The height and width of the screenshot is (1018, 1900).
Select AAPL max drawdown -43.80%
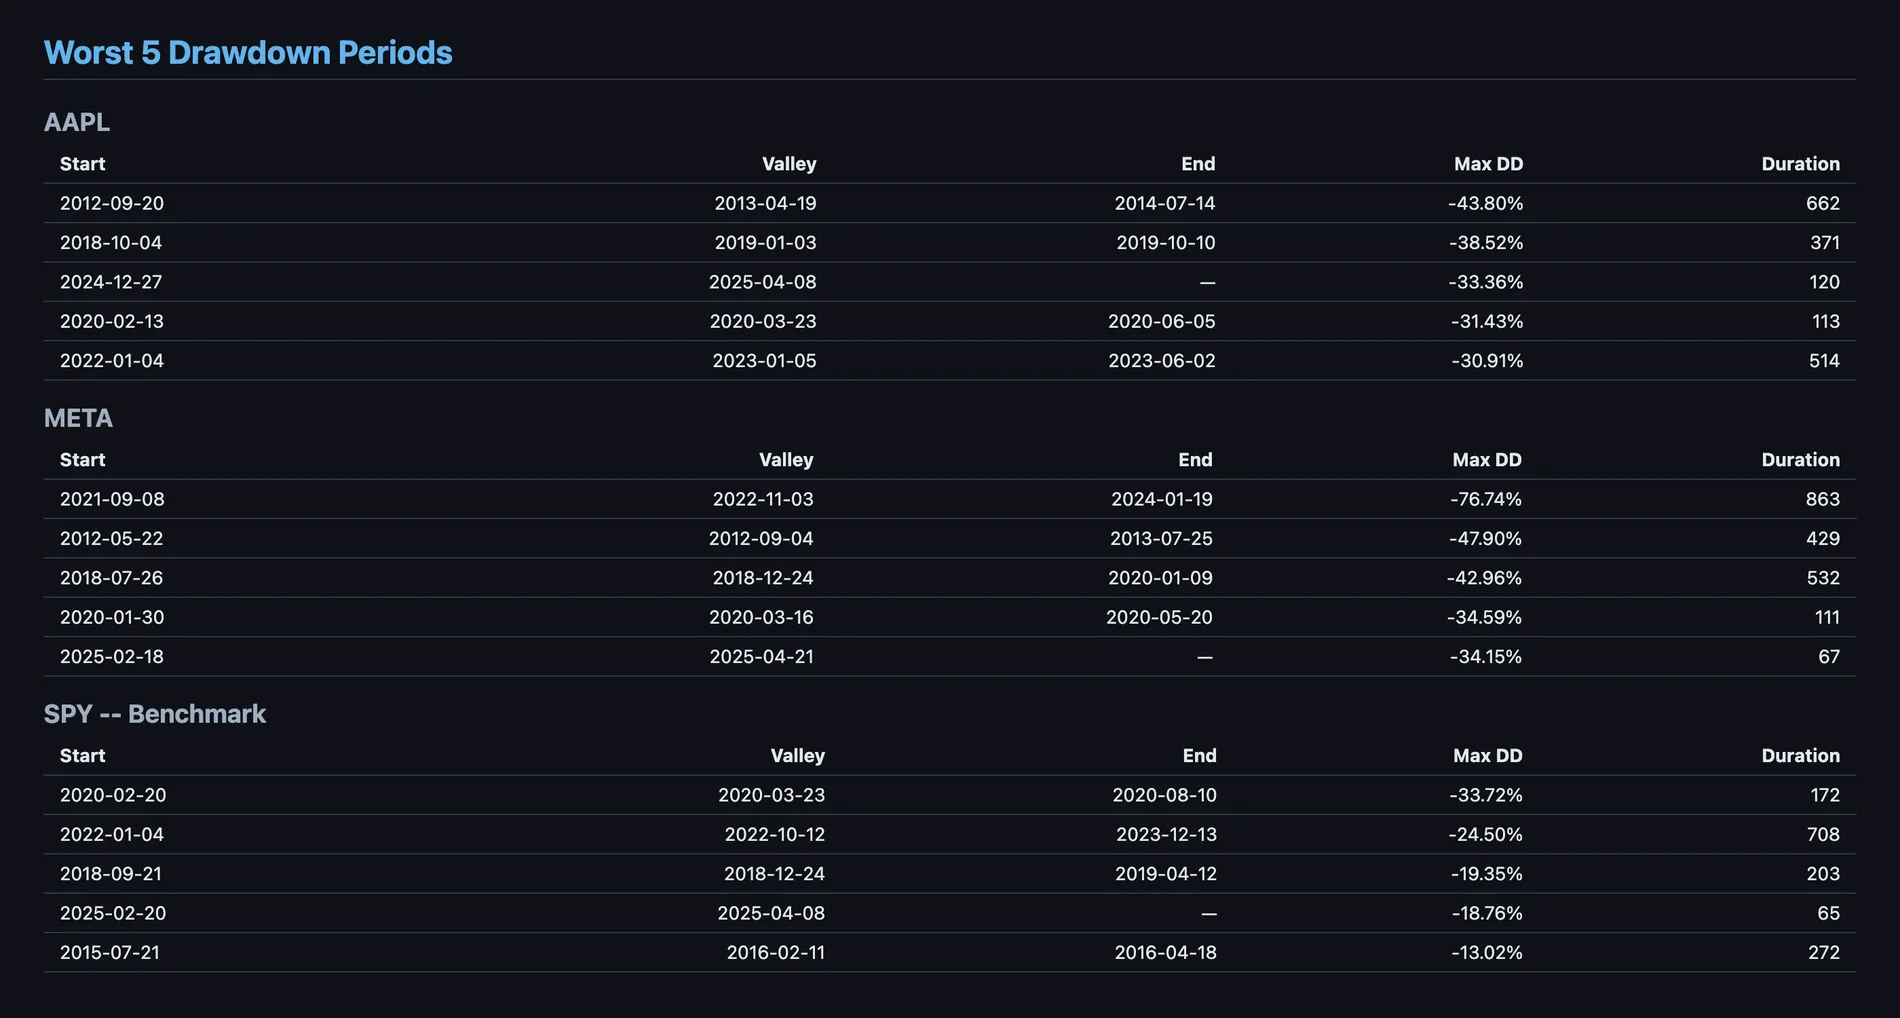(x=1486, y=203)
